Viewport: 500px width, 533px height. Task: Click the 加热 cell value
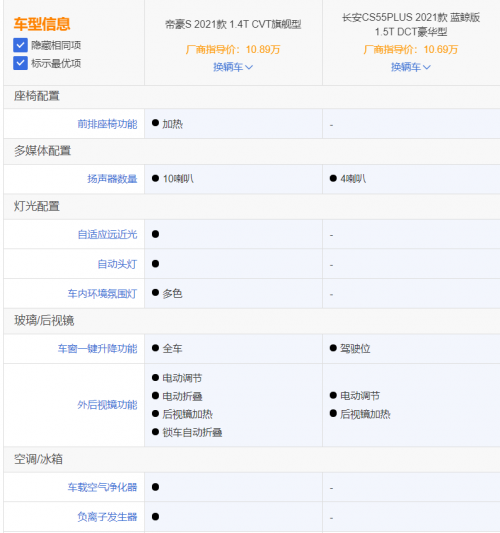coord(172,124)
